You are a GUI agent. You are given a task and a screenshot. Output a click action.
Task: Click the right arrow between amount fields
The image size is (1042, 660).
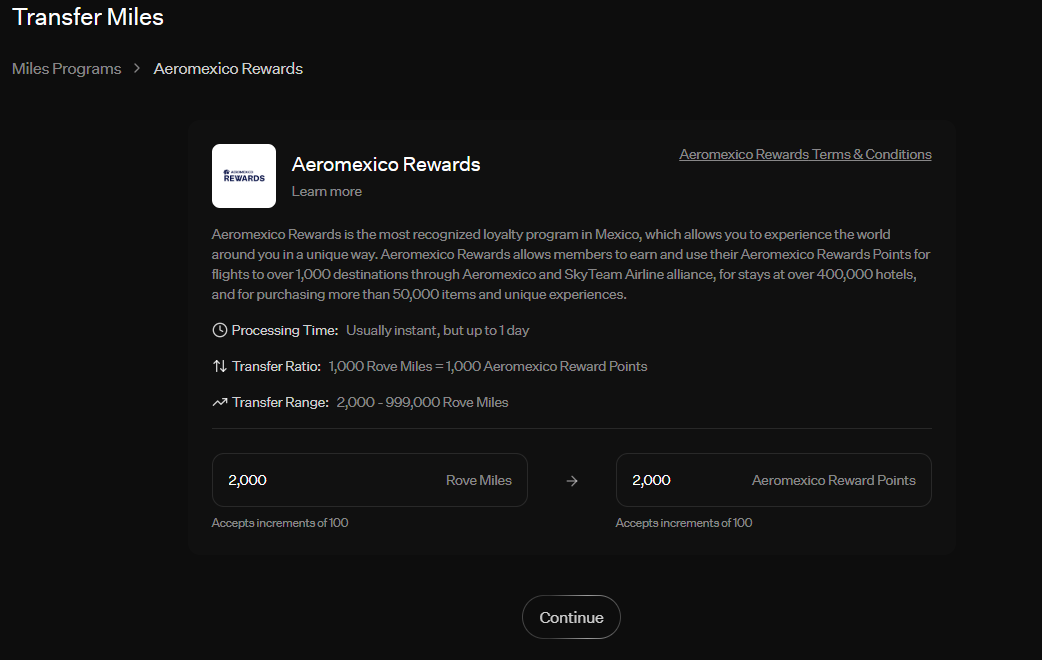[x=572, y=481]
